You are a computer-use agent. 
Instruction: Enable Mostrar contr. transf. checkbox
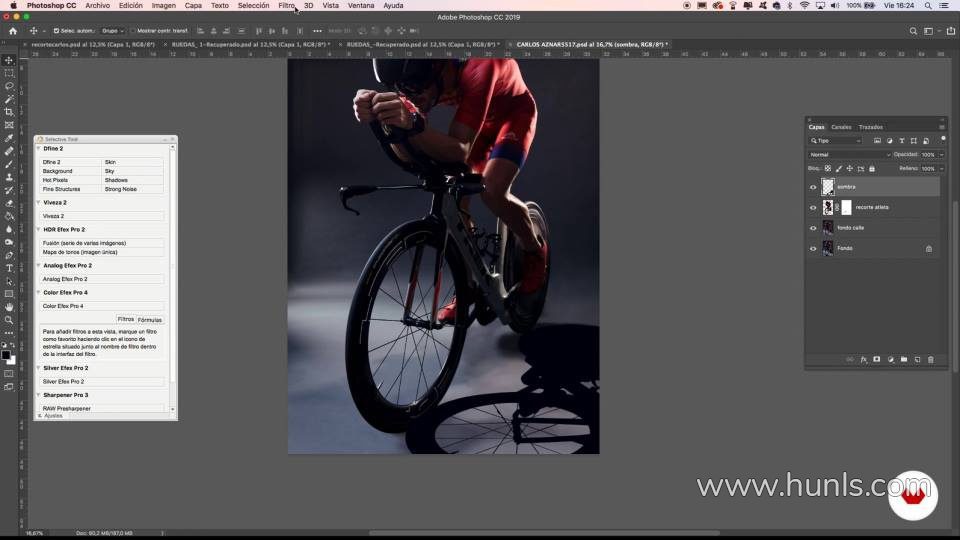[132, 31]
